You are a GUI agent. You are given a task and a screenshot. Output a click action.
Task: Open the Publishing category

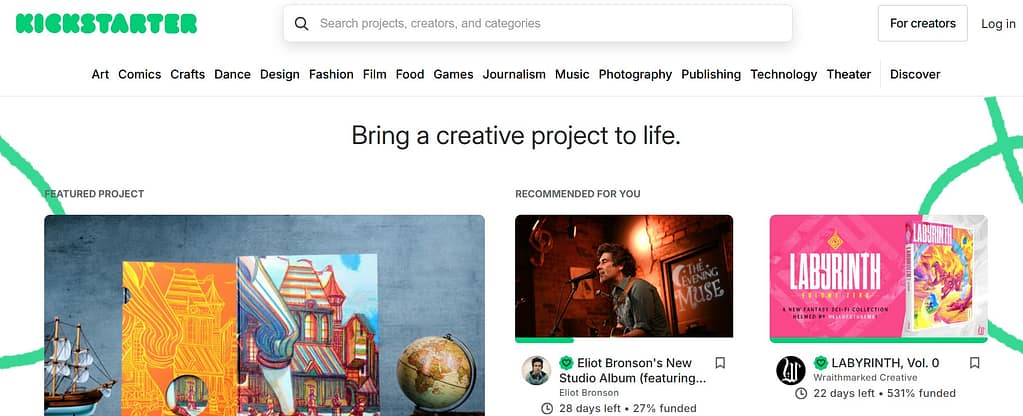pos(711,74)
